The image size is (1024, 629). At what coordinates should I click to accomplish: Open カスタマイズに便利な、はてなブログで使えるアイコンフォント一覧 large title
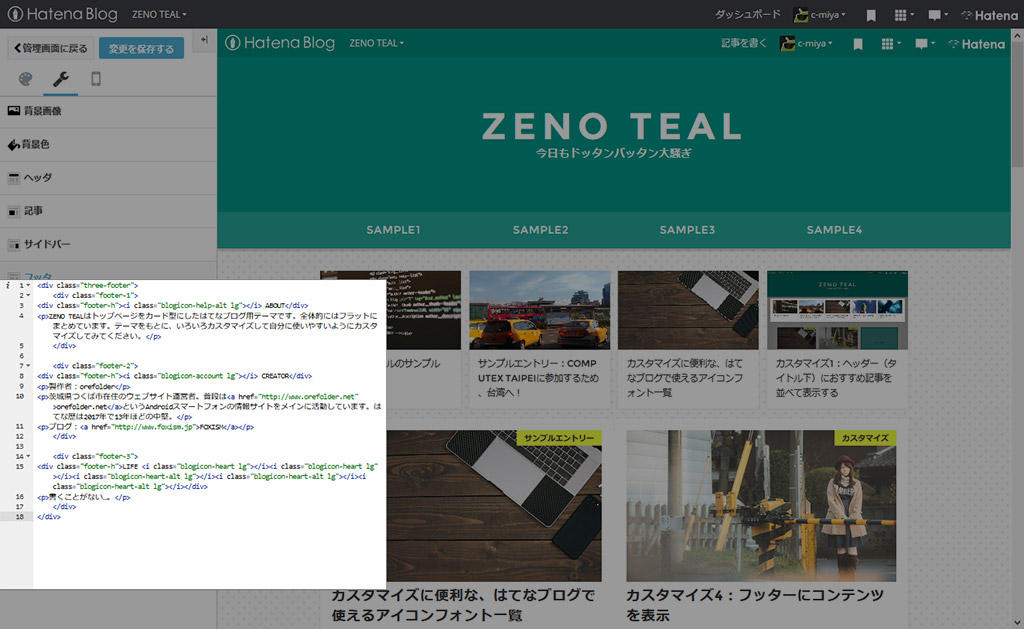(x=463, y=605)
